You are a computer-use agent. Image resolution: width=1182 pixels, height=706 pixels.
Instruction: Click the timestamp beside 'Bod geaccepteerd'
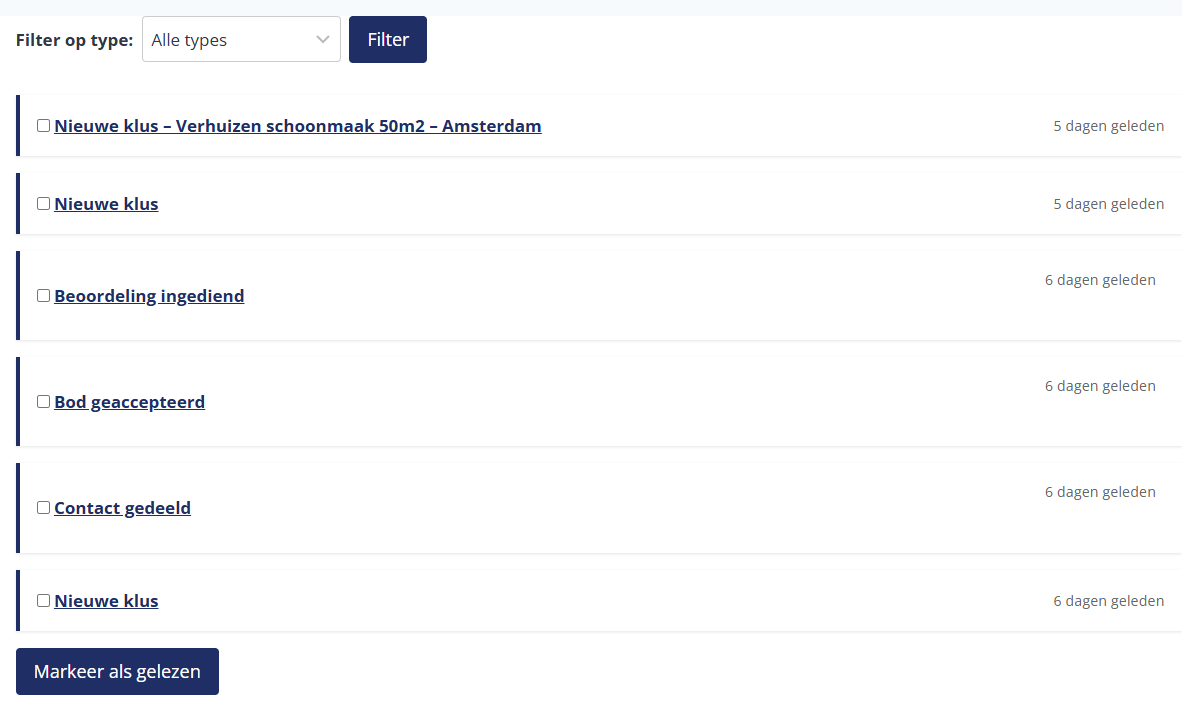click(x=1100, y=386)
